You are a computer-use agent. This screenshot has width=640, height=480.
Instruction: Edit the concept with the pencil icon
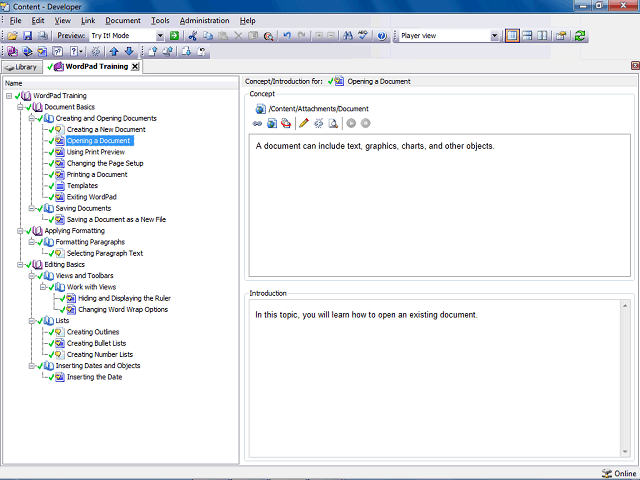pos(304,123)
